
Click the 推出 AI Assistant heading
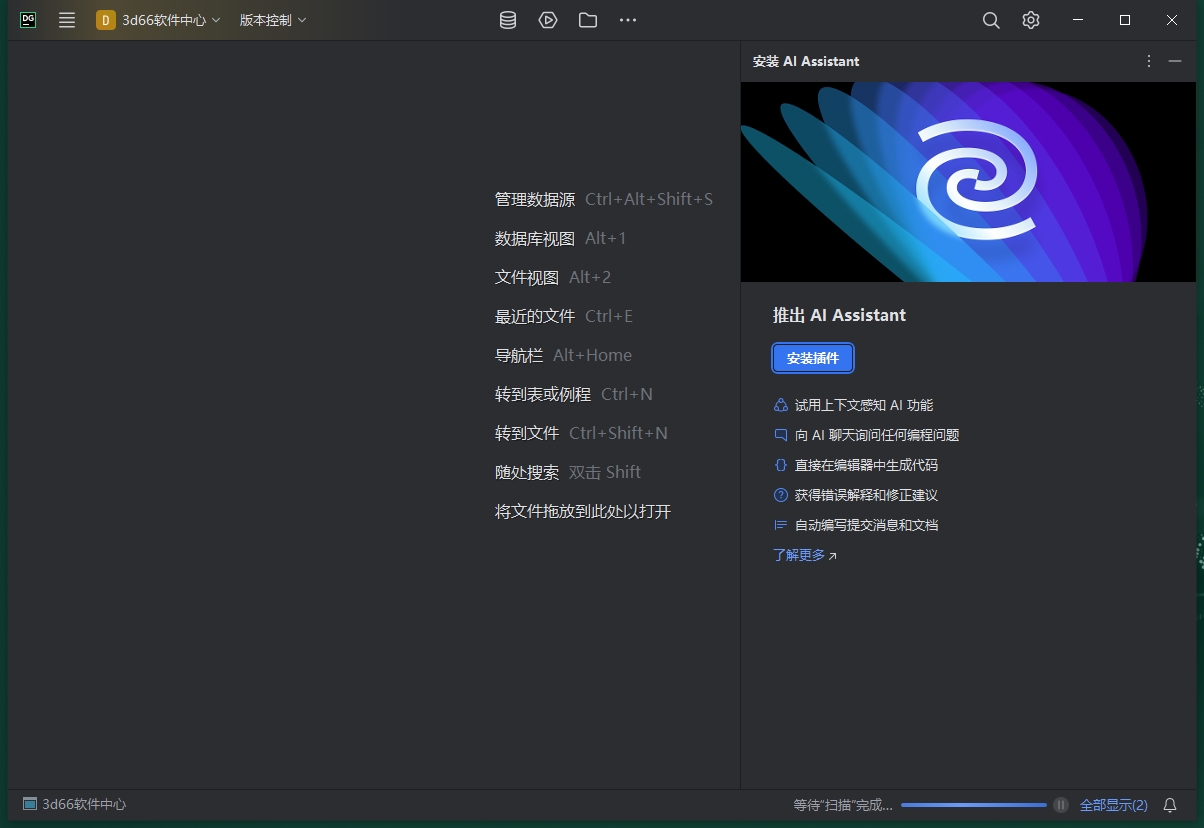[x=839, y=315]
